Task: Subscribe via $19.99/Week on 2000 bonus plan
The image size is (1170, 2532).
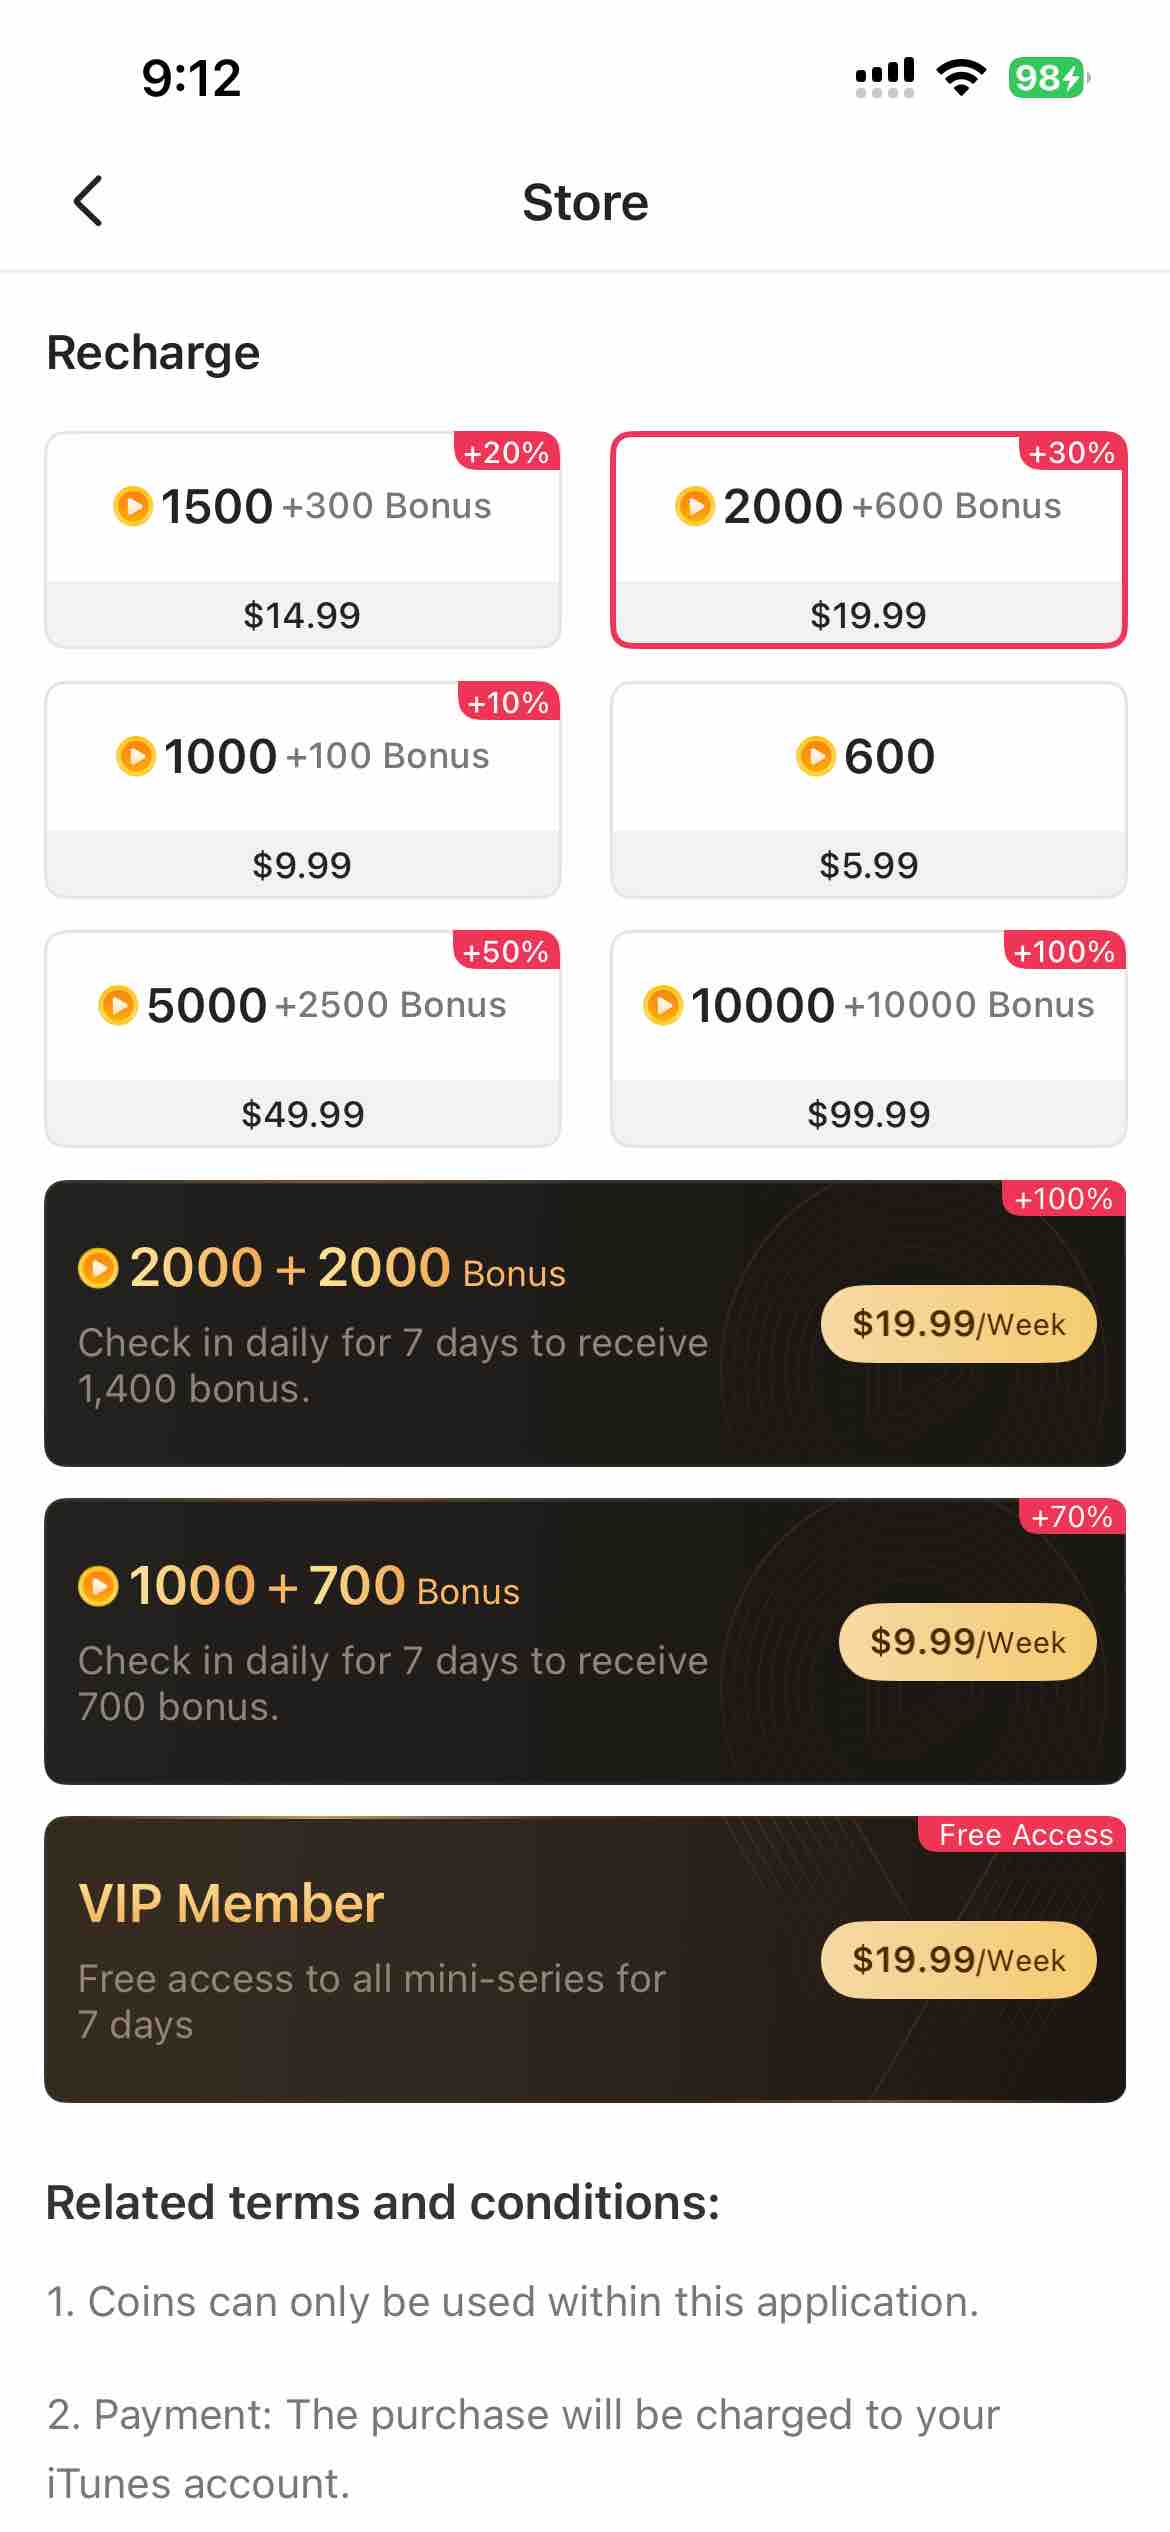Action: [958, 1324]
